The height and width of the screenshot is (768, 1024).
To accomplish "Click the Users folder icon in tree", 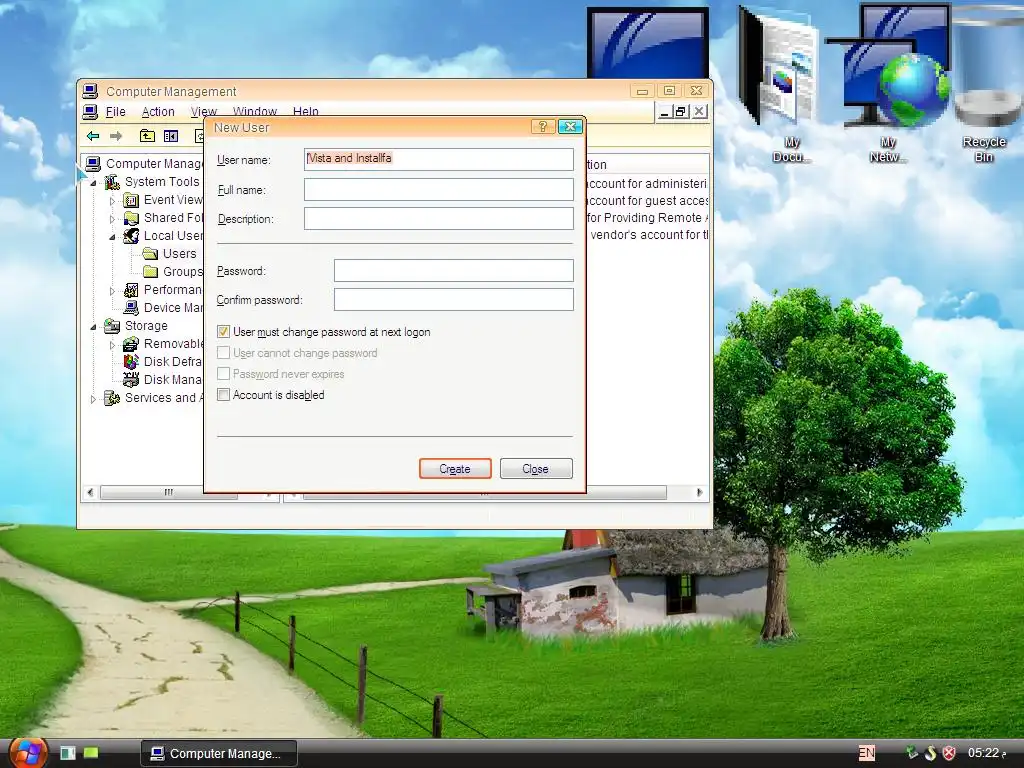I will click(150, 253).
